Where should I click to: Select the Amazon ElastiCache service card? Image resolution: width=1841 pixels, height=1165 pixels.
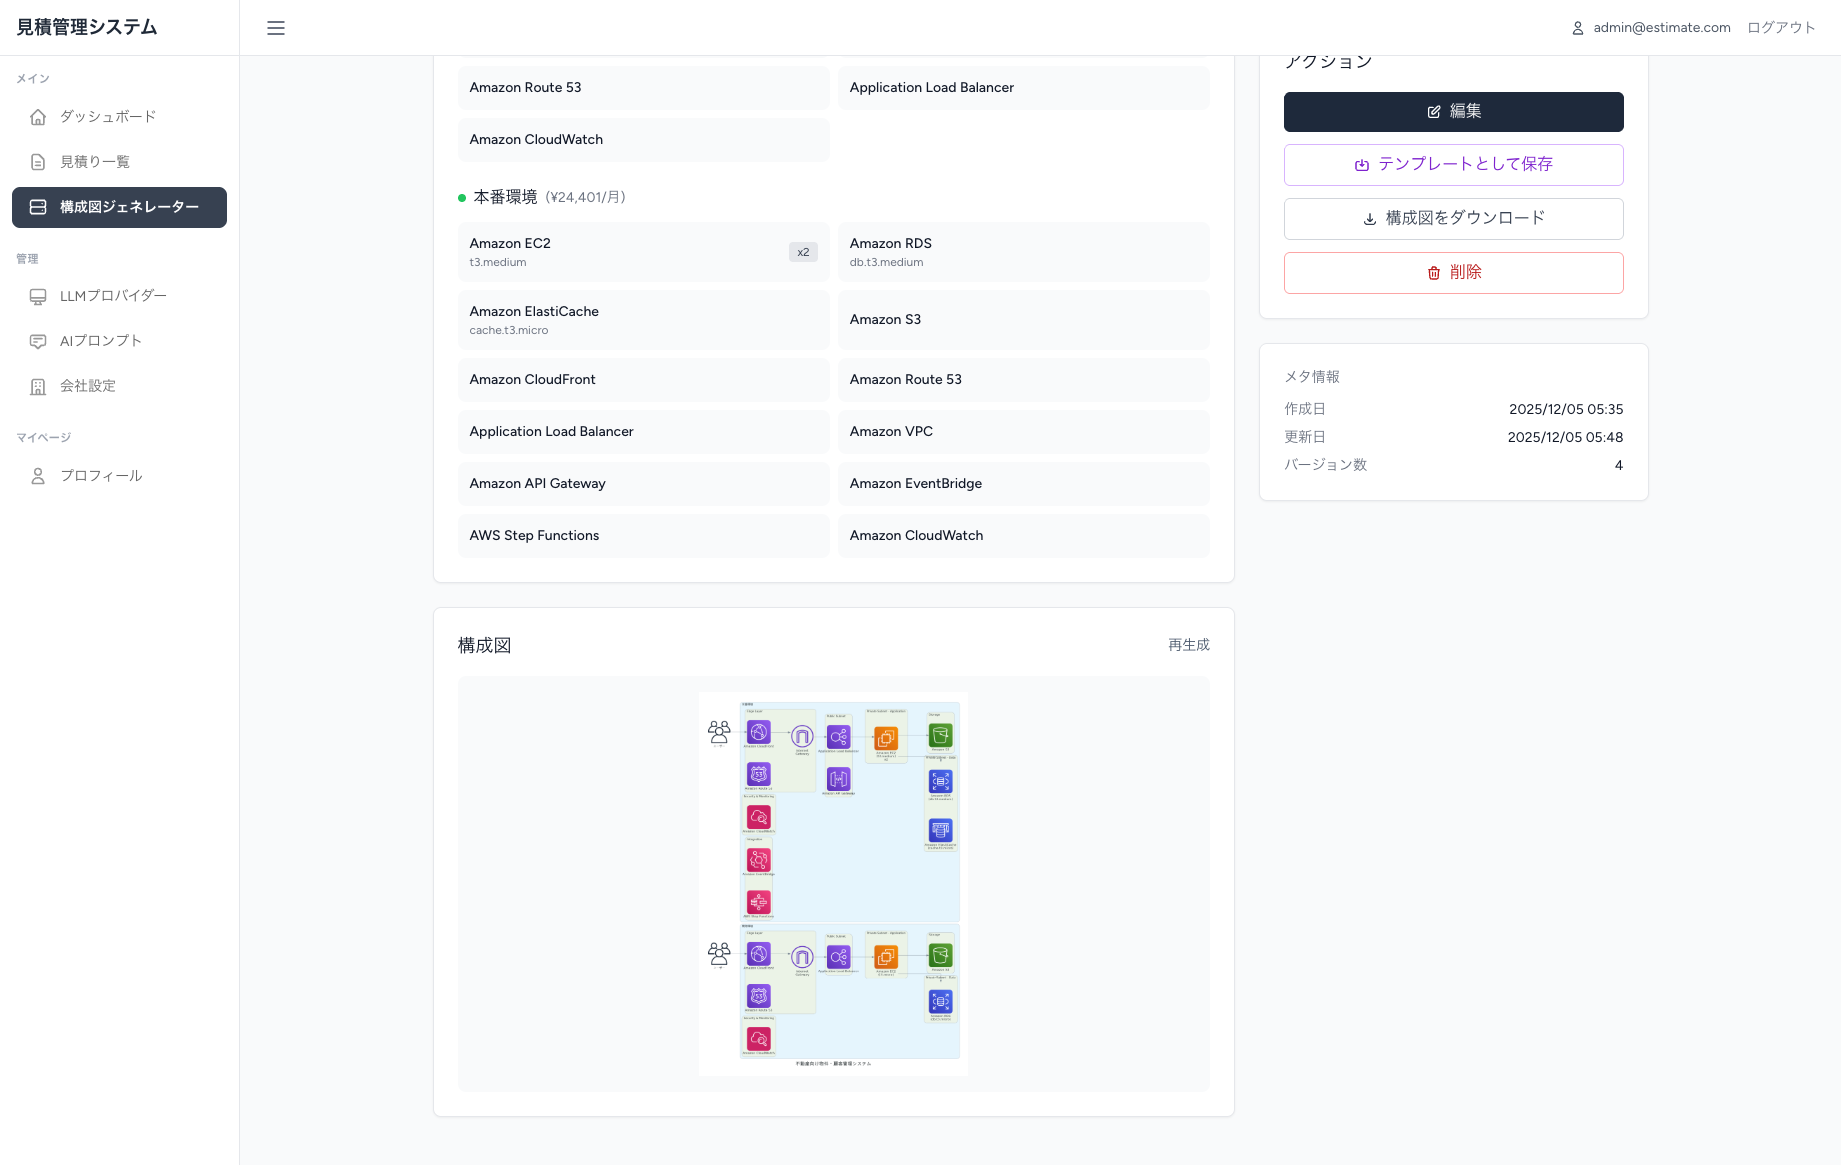[x=643, y=320]
